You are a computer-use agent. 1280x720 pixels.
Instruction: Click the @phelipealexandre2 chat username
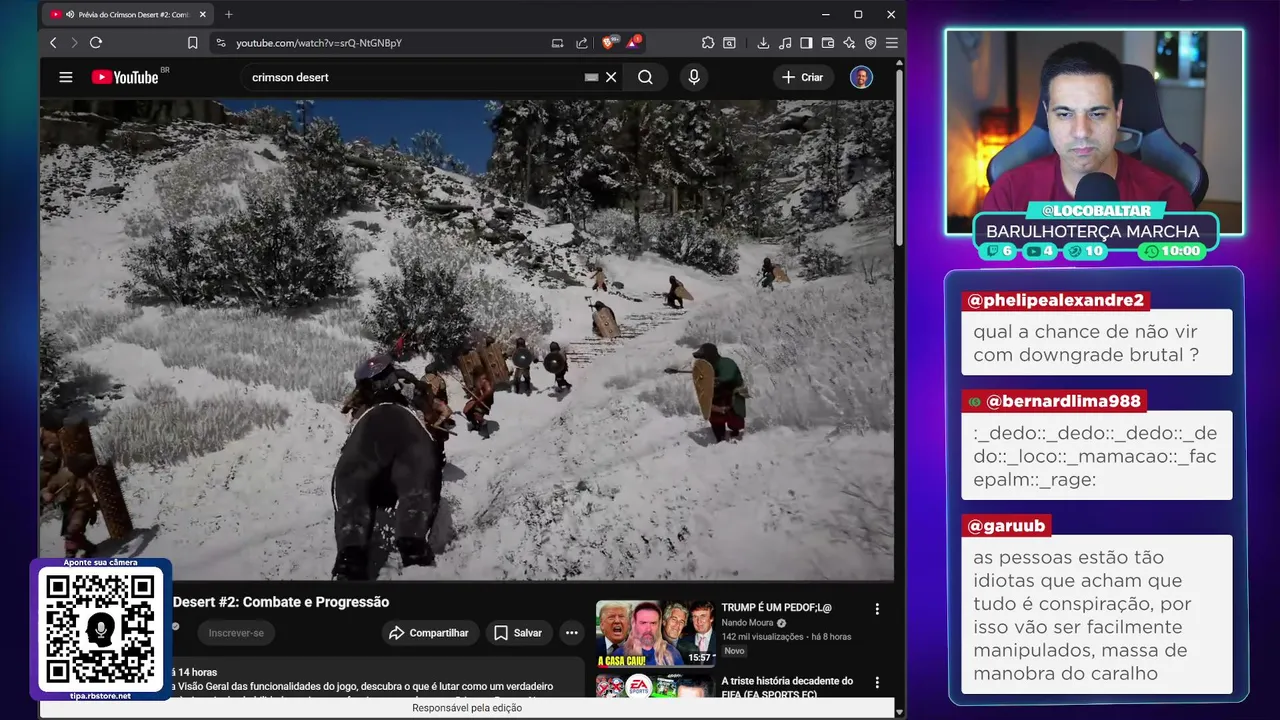click(x=1055, y=300)
